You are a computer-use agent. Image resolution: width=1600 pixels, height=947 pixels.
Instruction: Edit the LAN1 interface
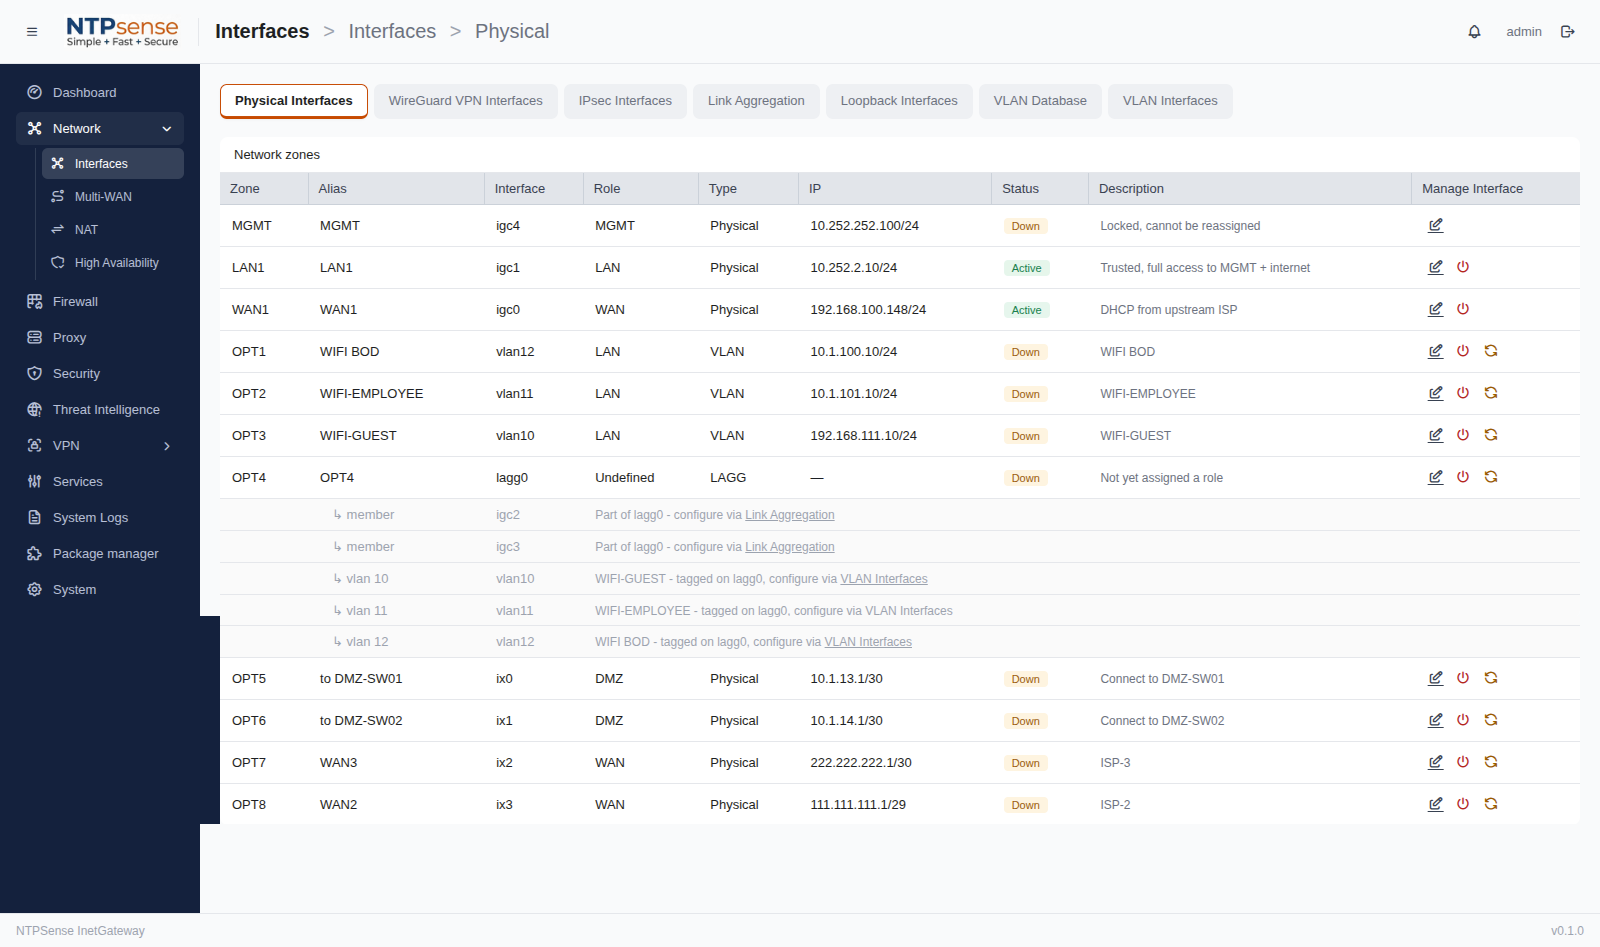pos(1435,268)
